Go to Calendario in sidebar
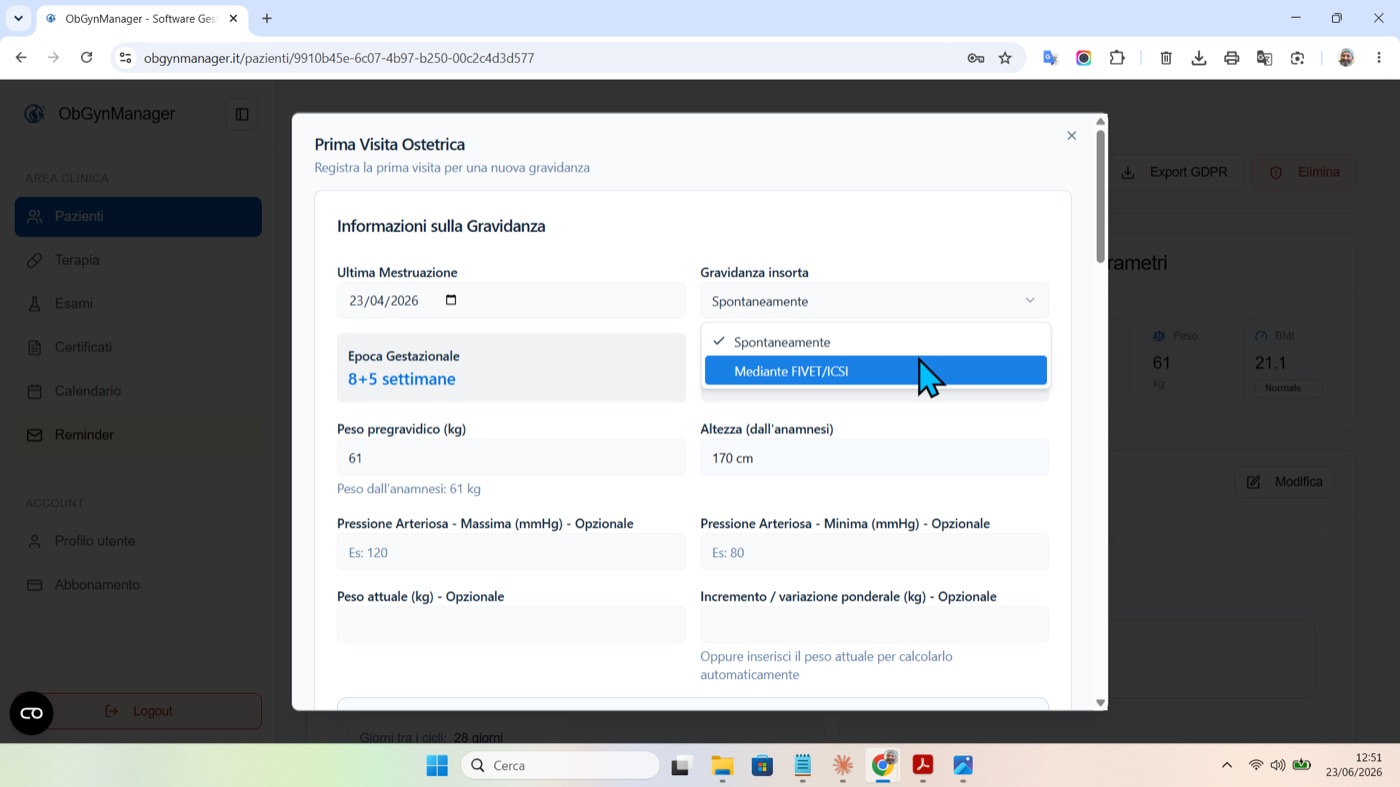Viewport: 1400px width, 787px height. 138,391
